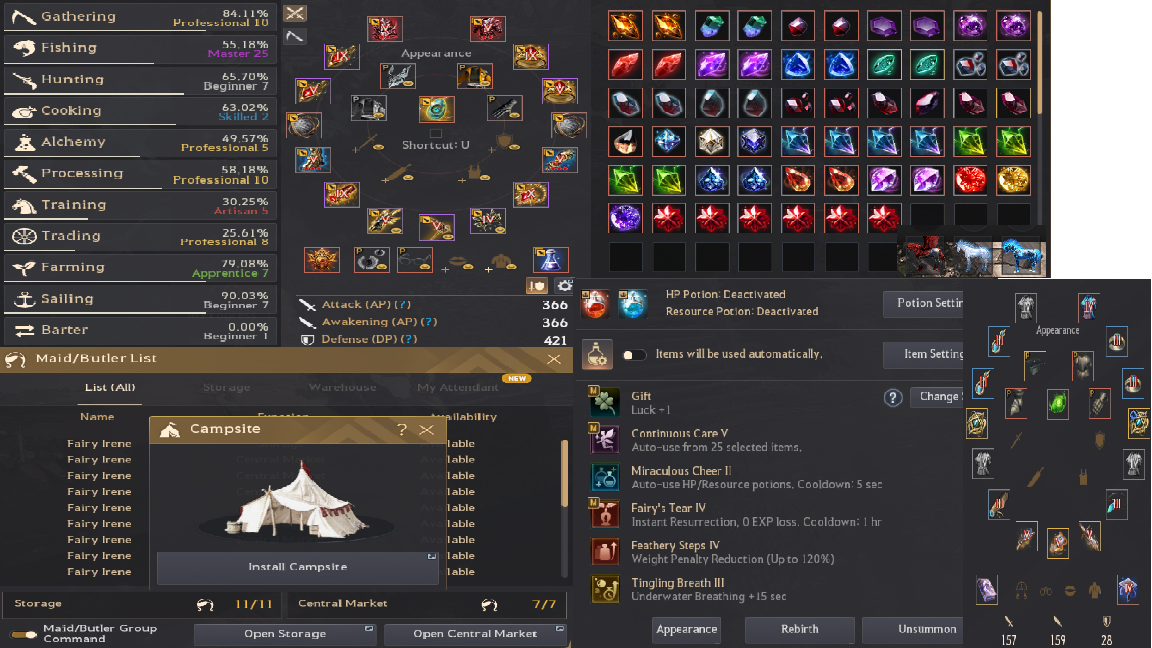Image resolution: width=1152 pixels, height=648 pixels.
Task: Open the help icon in Campsite window
Action: coord(401,429)
